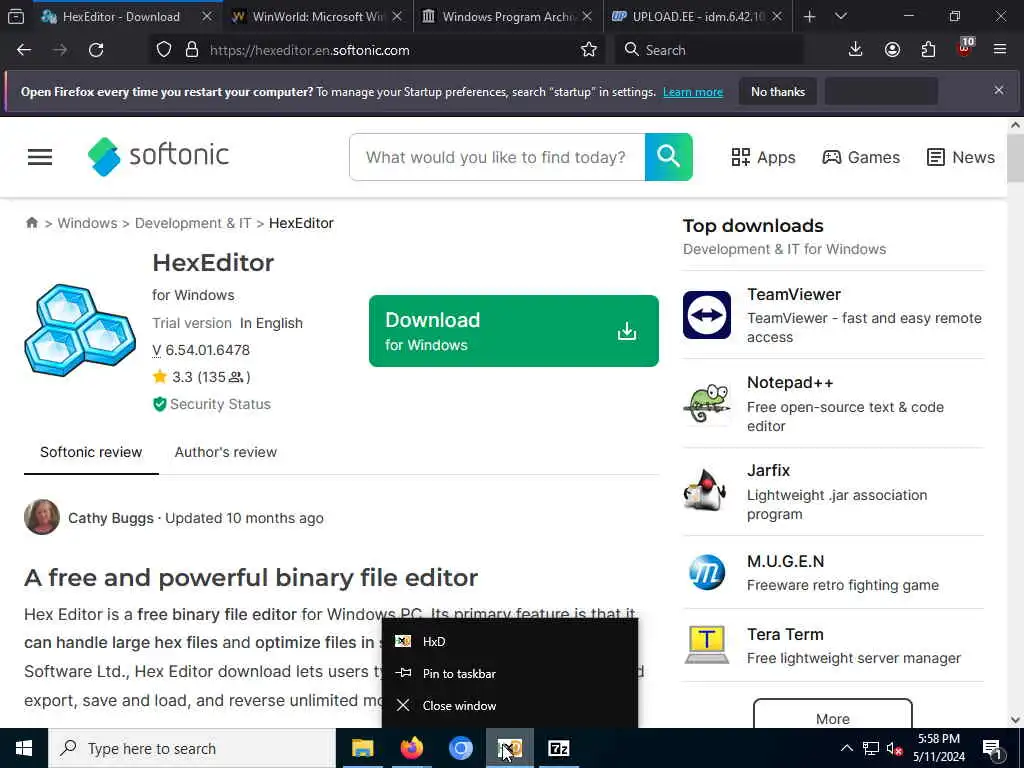The width and height of the screenshot is (1024, 768).
Task: Click the Windows breadcrumb link
Action: [x=87, y=223]
